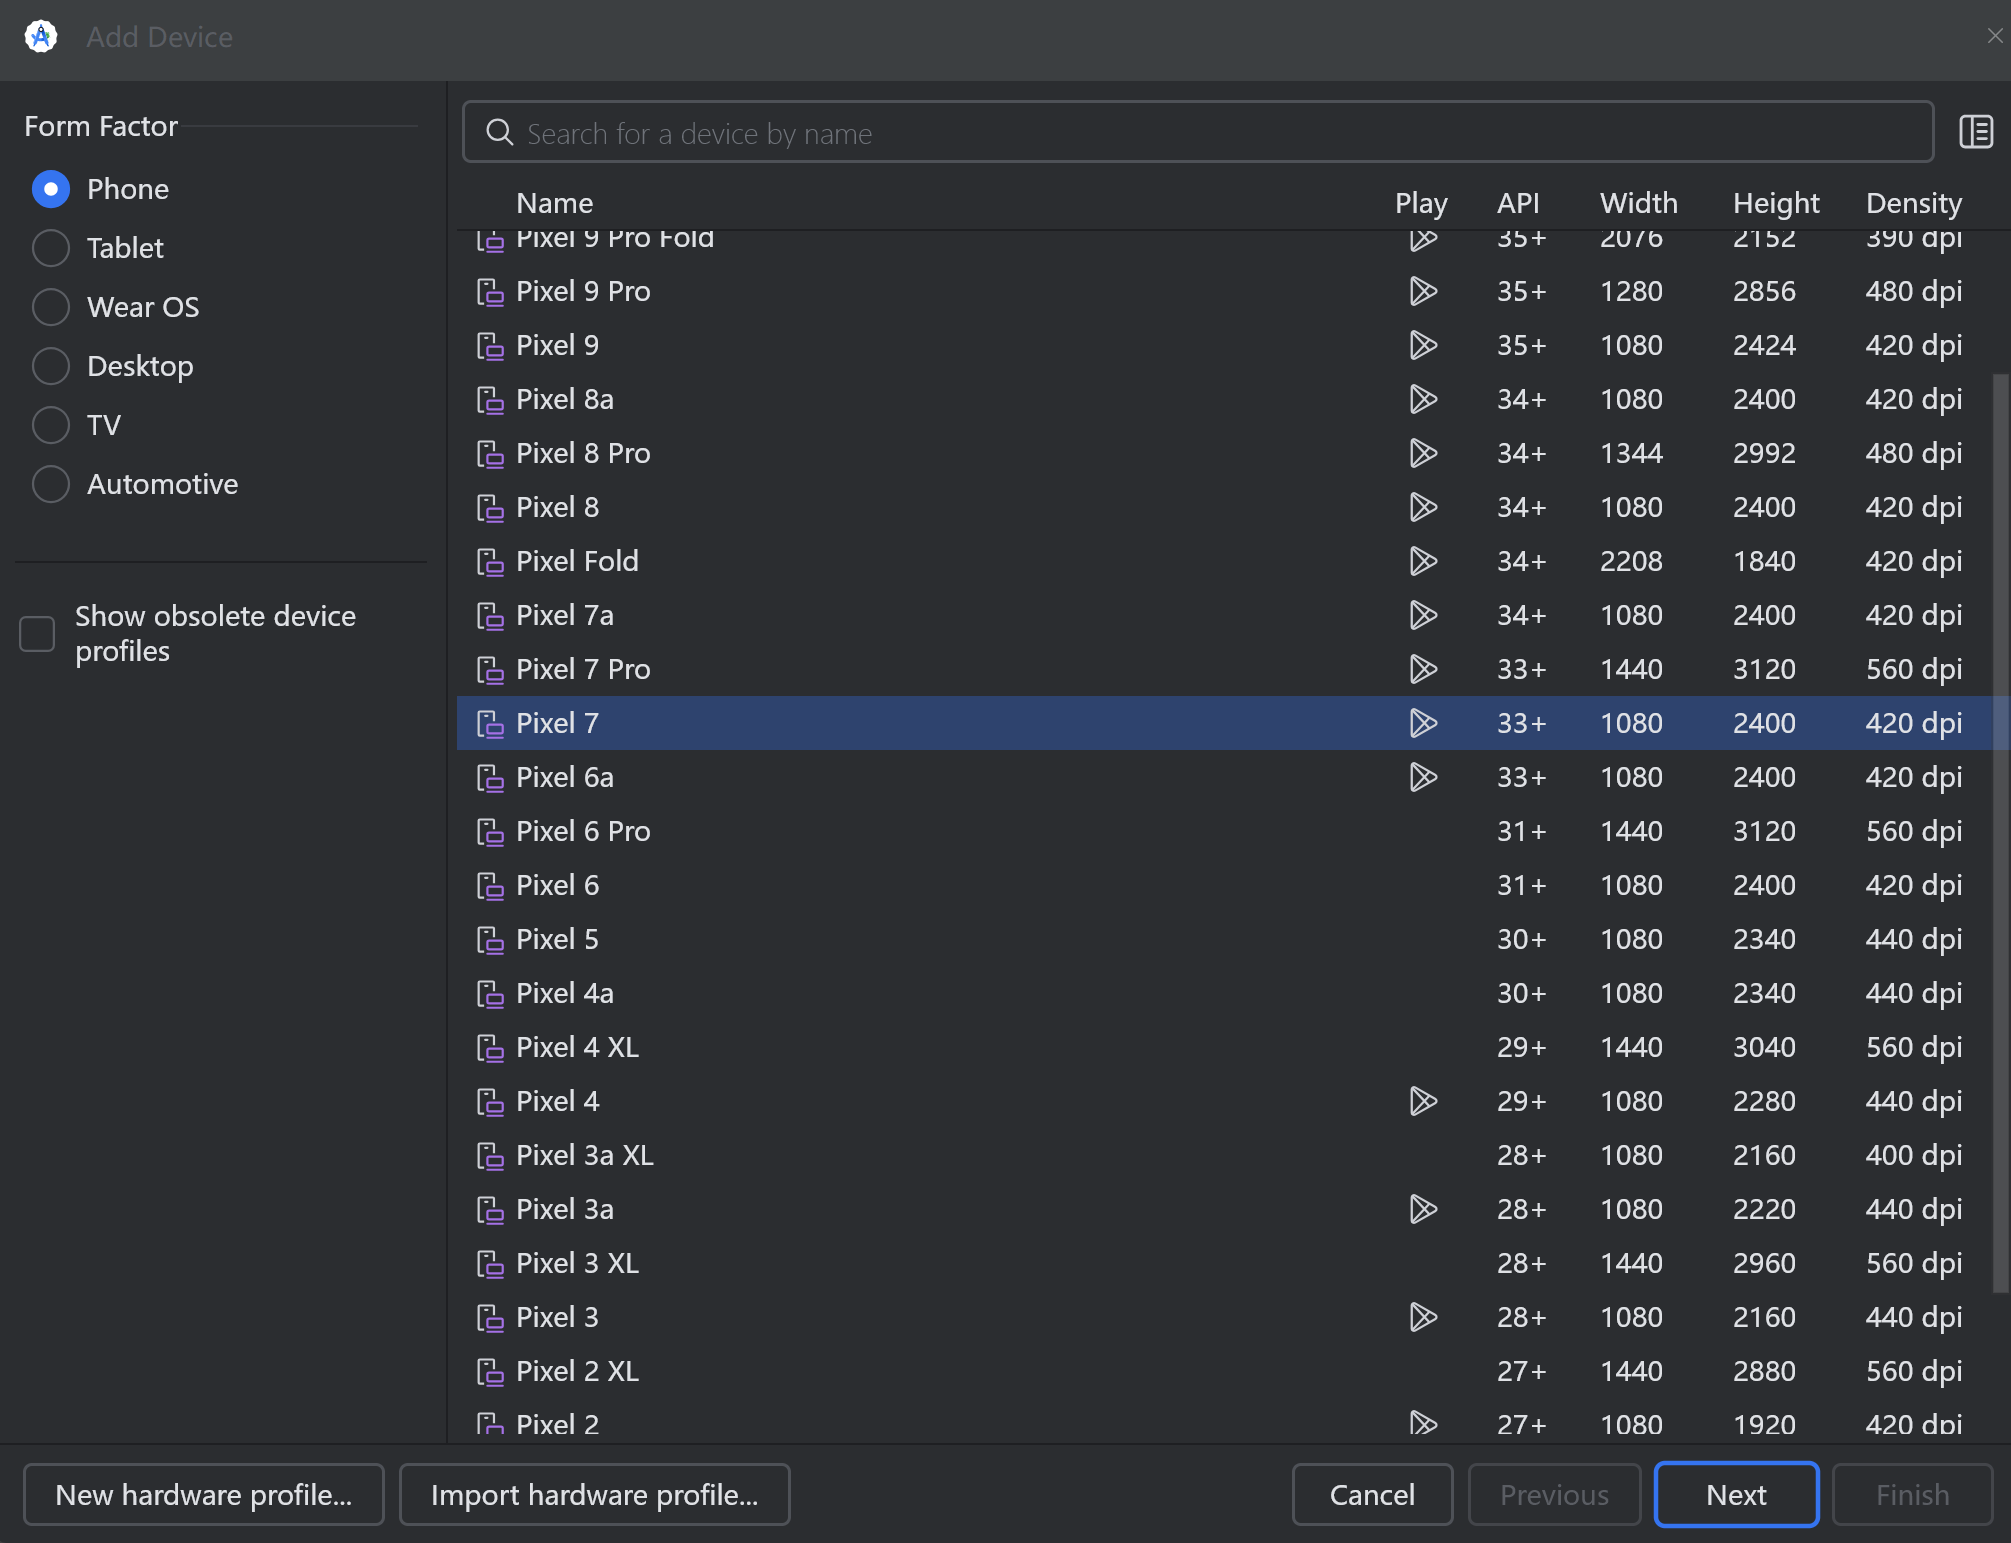Click New hardware profile button
Image resolution: width=2011 pixels, height=1543 pixels.
[204, 1495]
